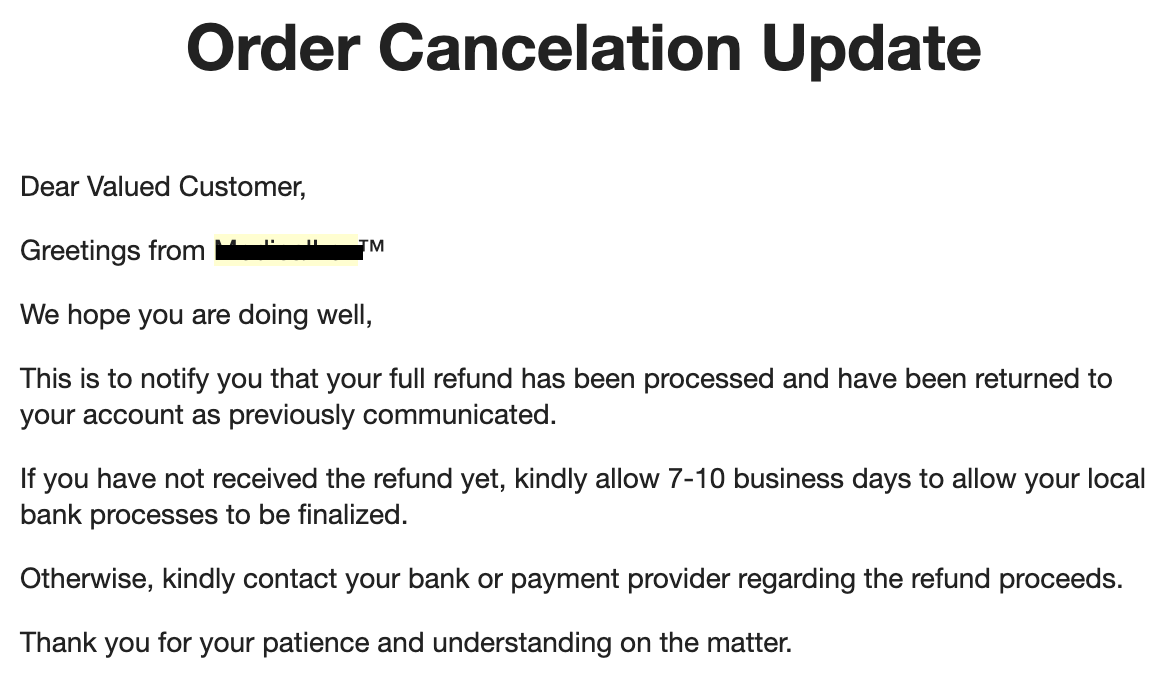Click the phrase 'understanding on the matter.'

612,643
